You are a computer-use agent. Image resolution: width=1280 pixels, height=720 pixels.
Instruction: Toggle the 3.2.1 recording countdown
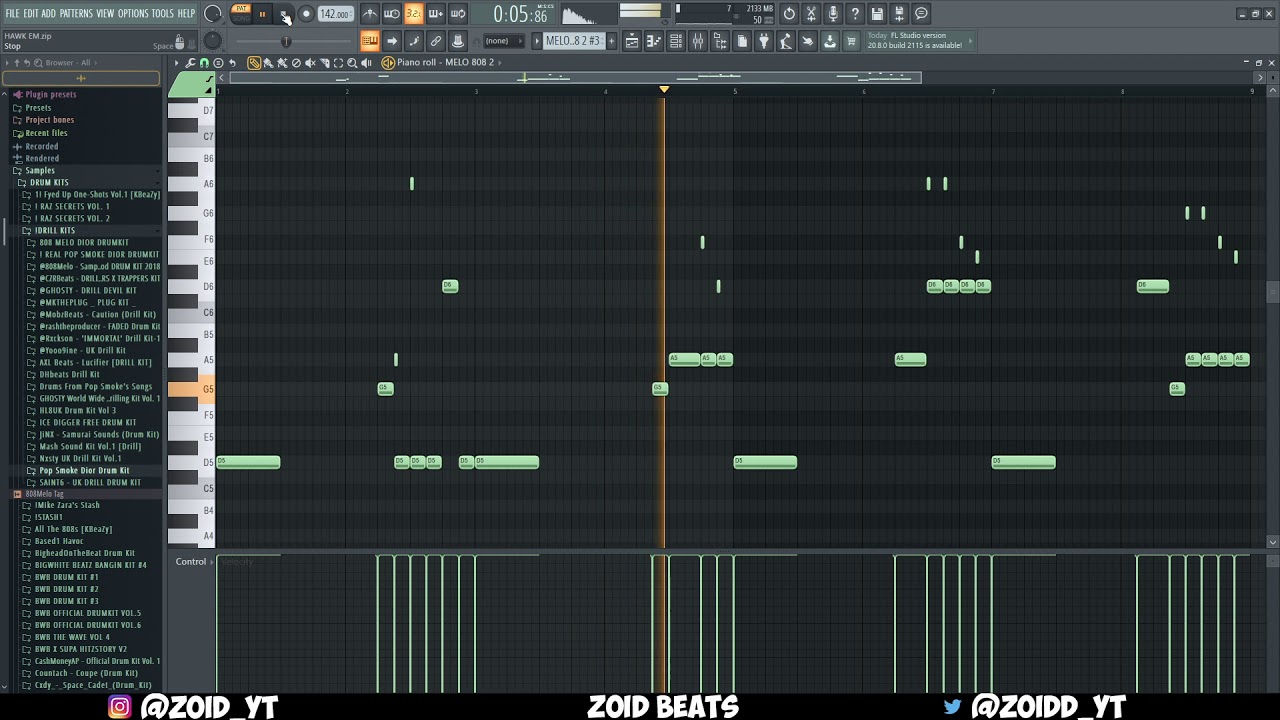coord(413,14)
